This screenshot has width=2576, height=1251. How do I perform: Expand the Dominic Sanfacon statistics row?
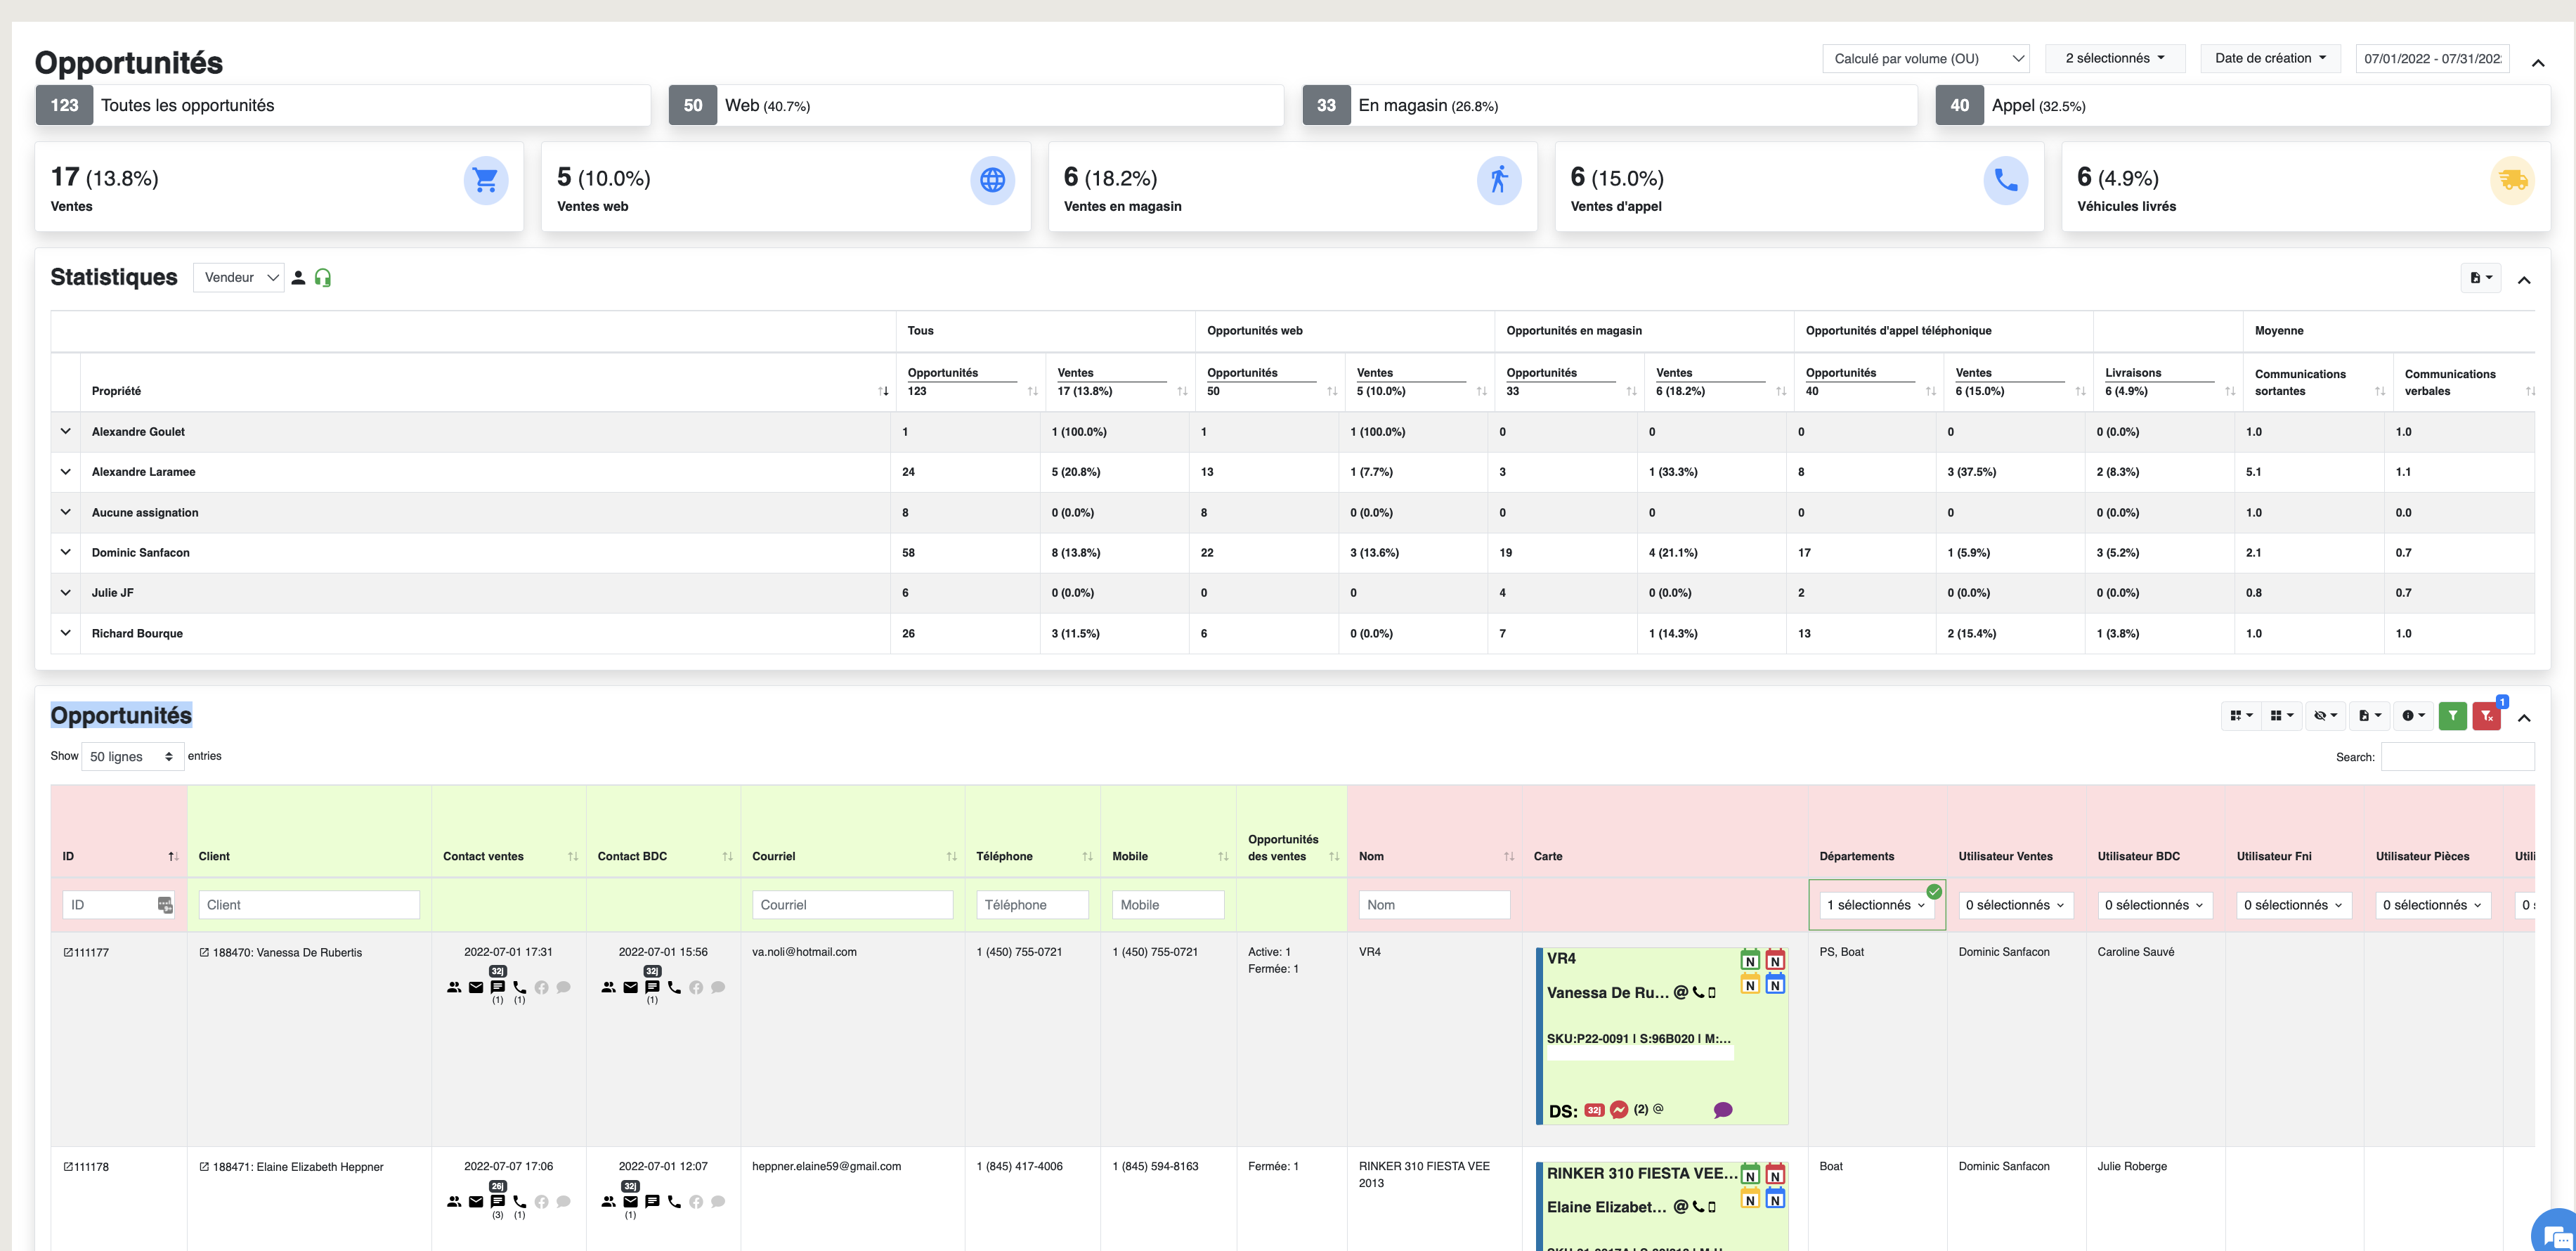(x=66, y=553)
